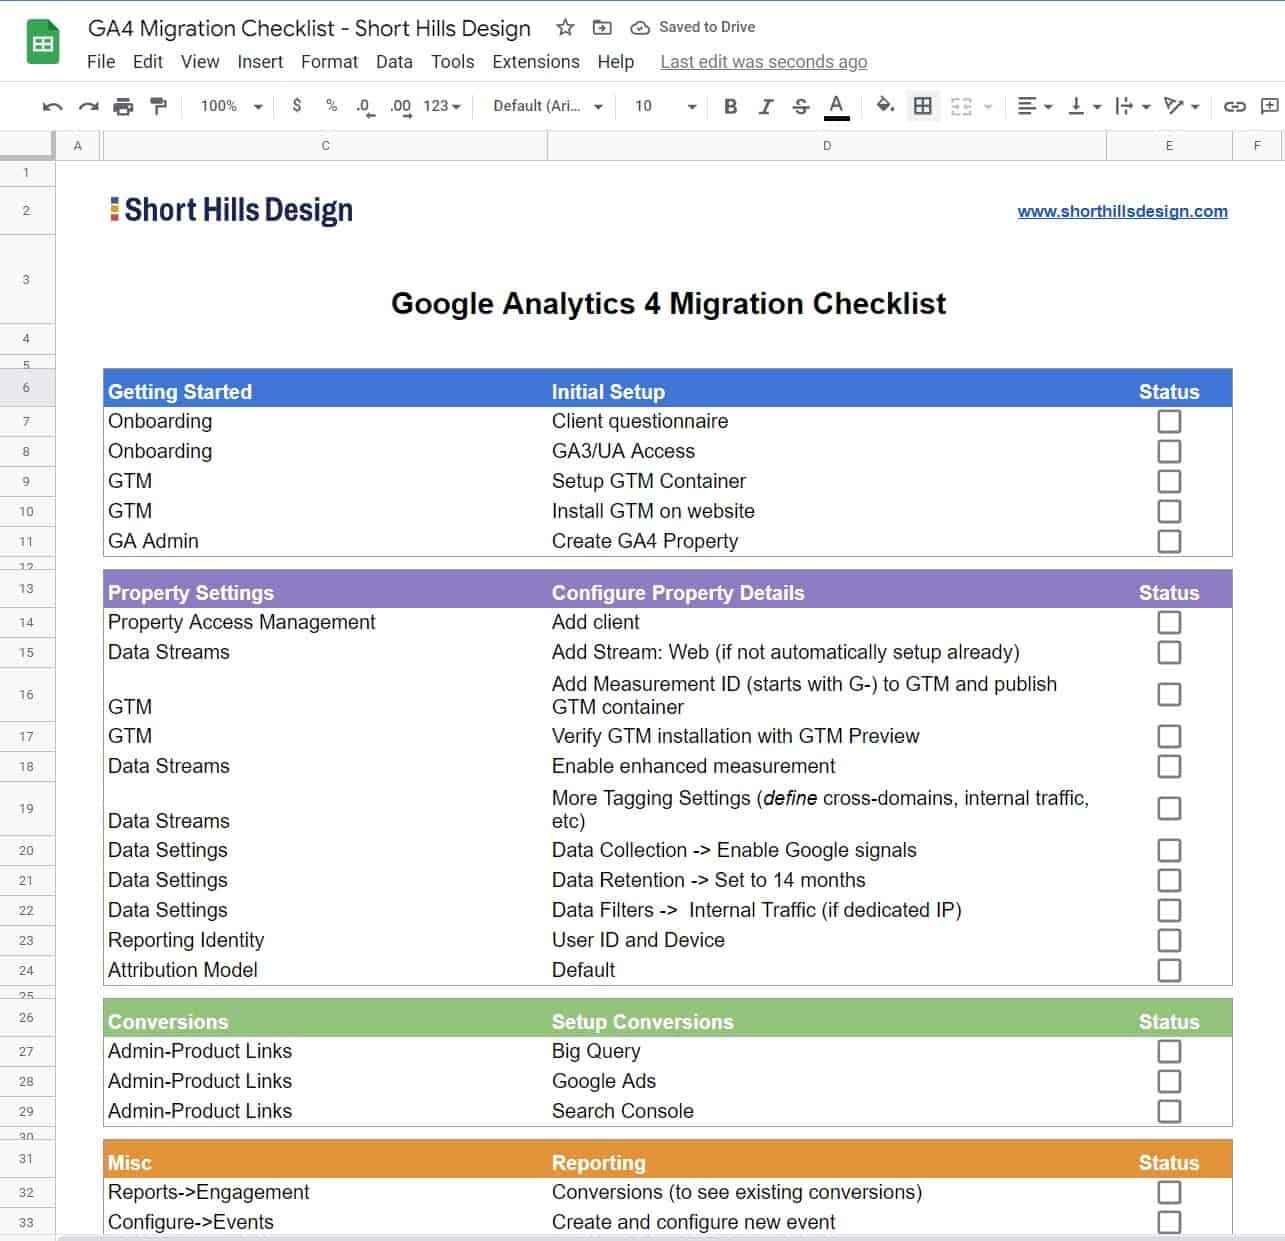Image resolution: width=1285 pixels, height=1241 pixels.
Task: Open the fill color bucket
Action: (885, 105)
